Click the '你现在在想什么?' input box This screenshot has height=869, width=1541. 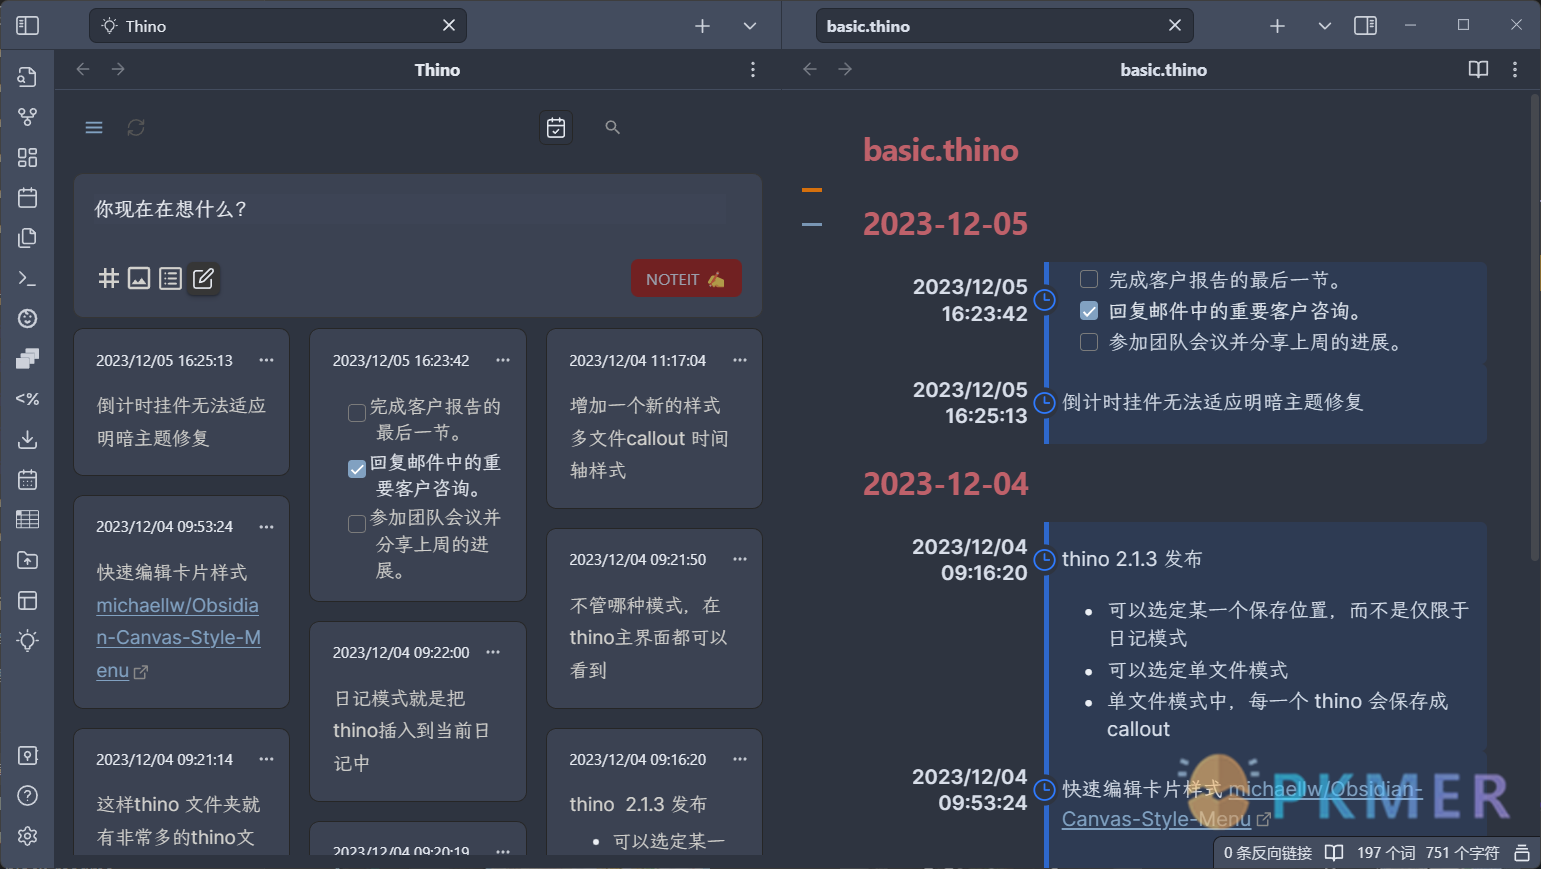pos(410,209)
